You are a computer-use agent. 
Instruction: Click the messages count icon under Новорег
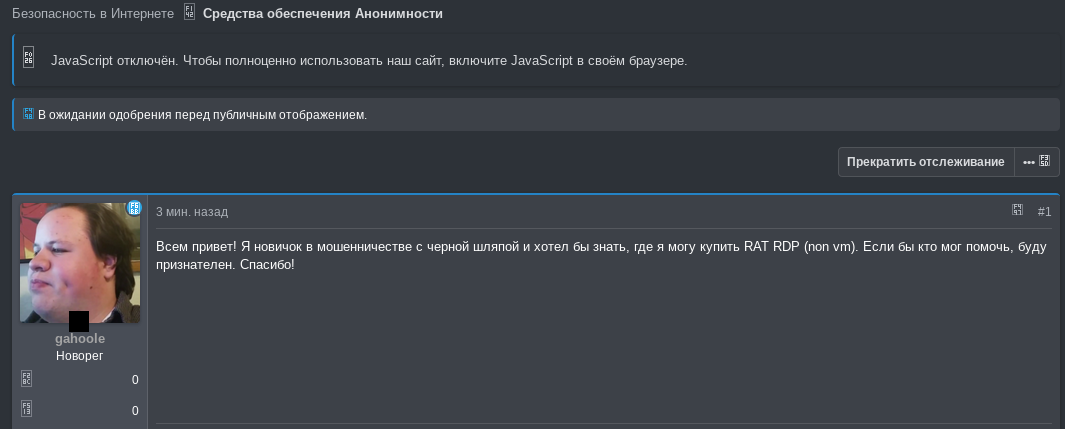coord(26,379)
